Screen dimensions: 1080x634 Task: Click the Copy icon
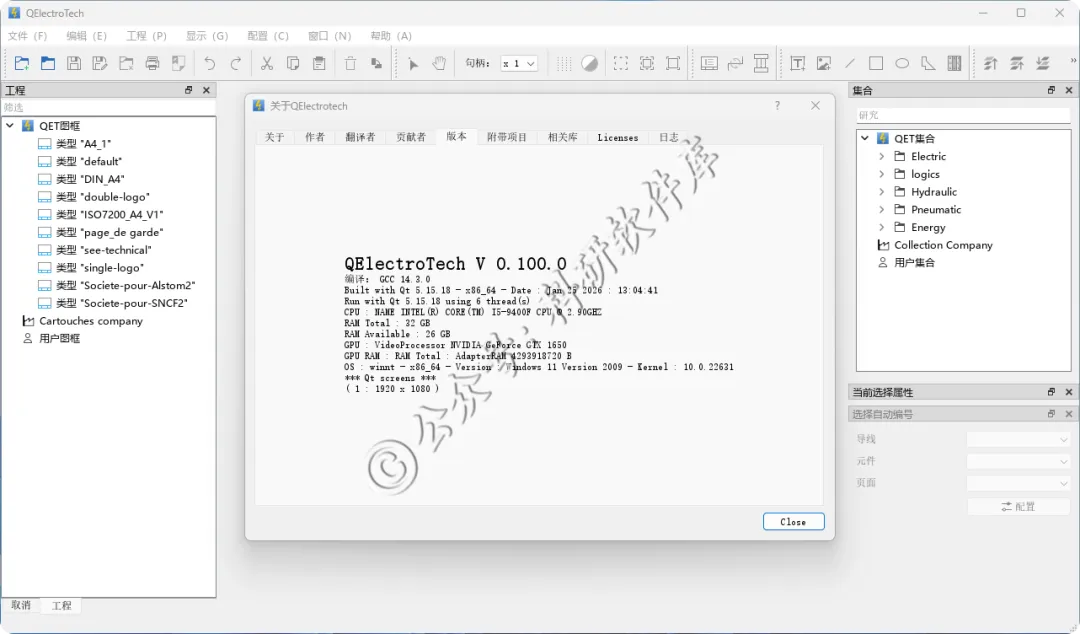(x=293, y=63)
